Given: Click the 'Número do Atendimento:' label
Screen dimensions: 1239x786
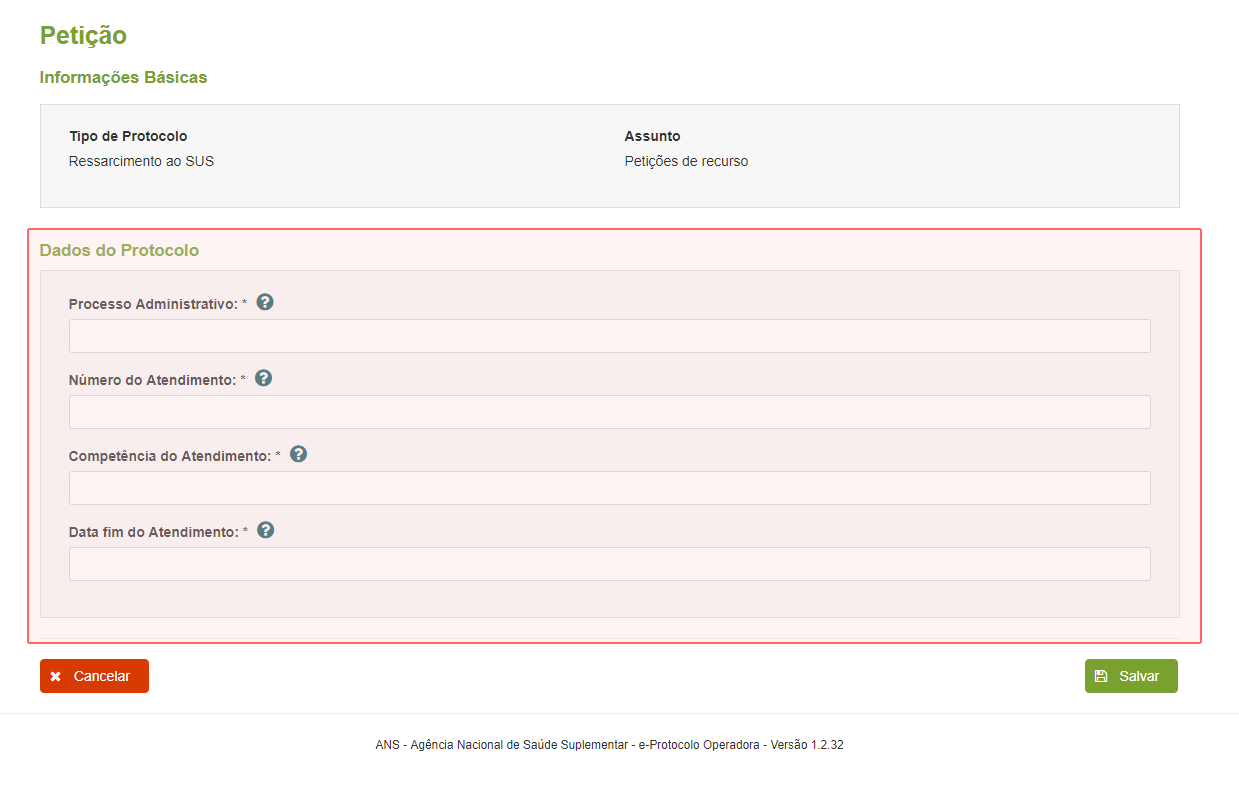Looking at the screenshot, I should click(152, 380).
